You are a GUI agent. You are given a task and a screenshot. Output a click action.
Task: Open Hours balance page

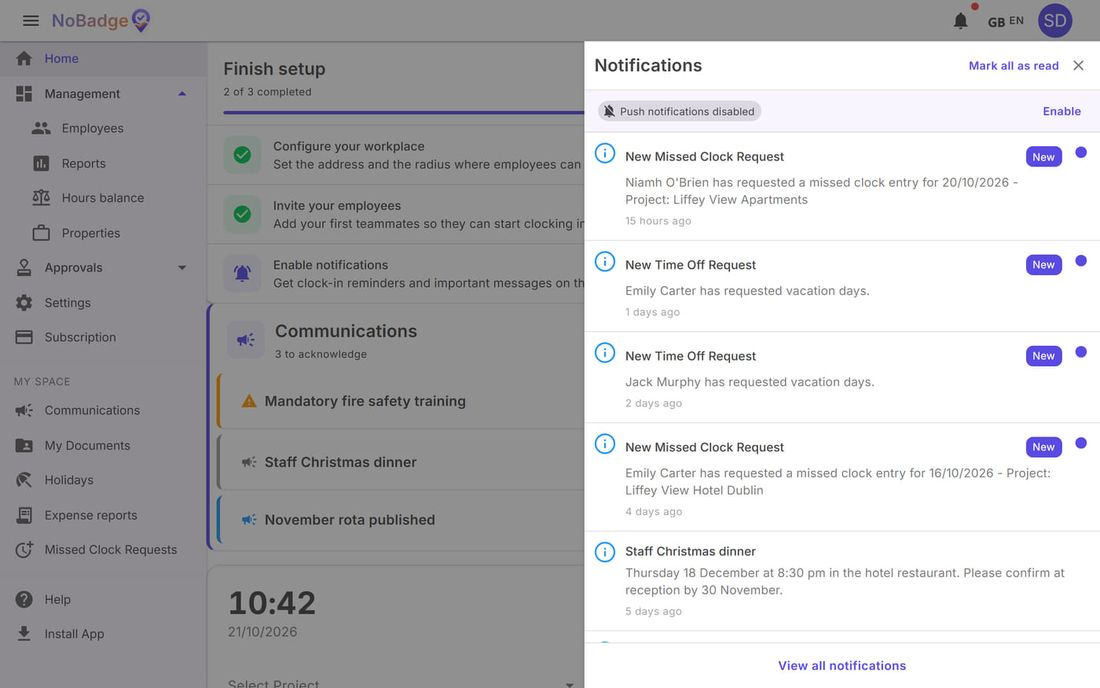(x=103, y=198)
